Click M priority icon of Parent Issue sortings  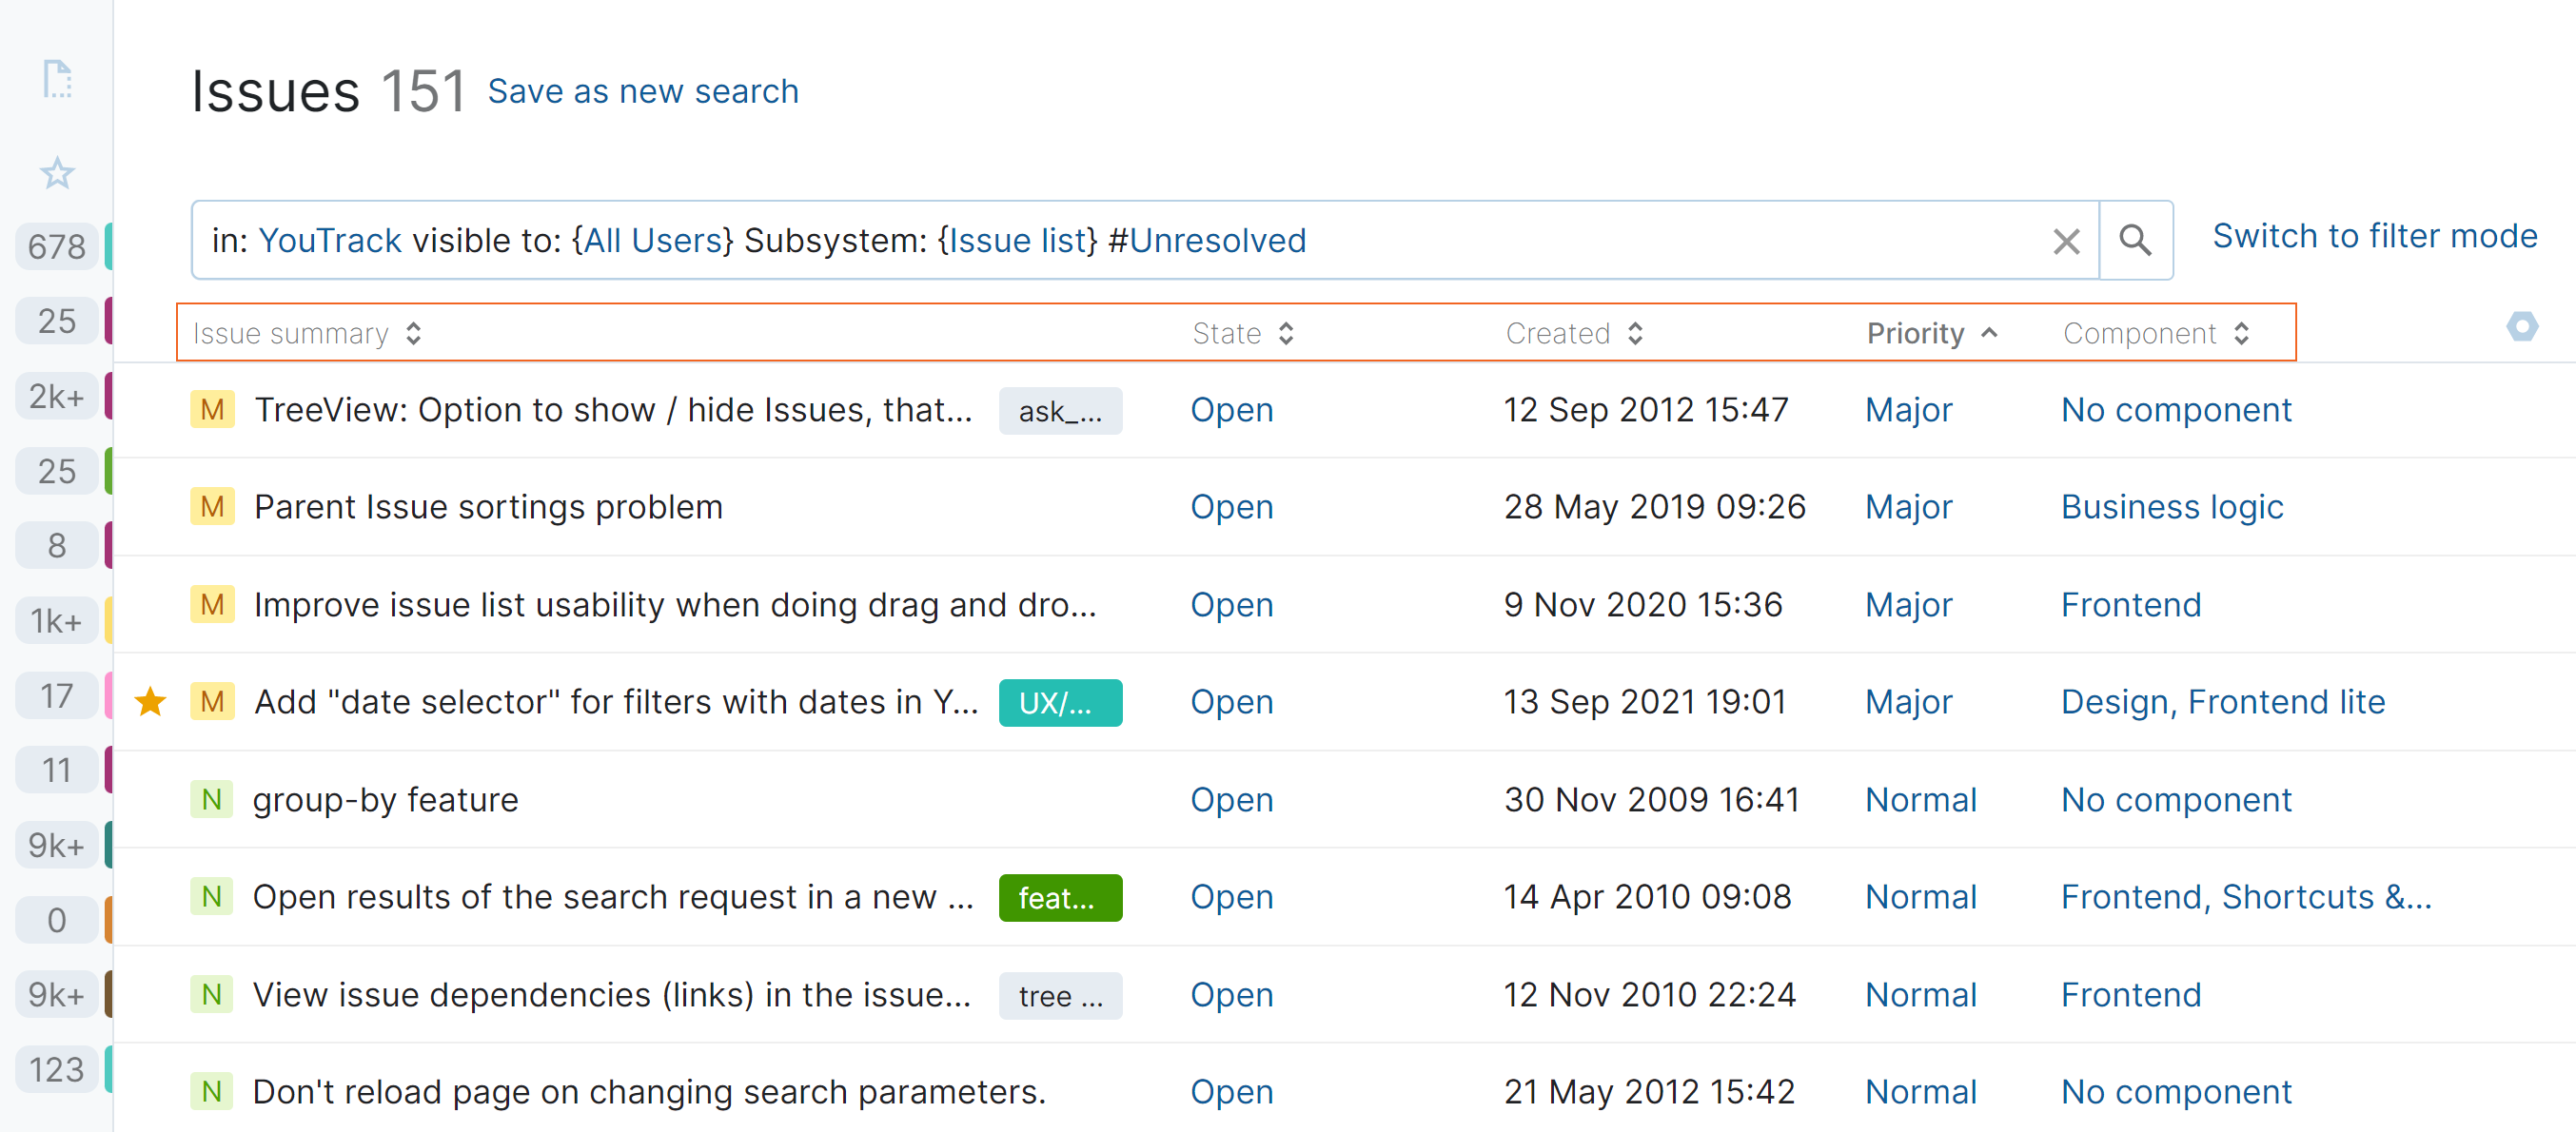(x=212, y=507)
